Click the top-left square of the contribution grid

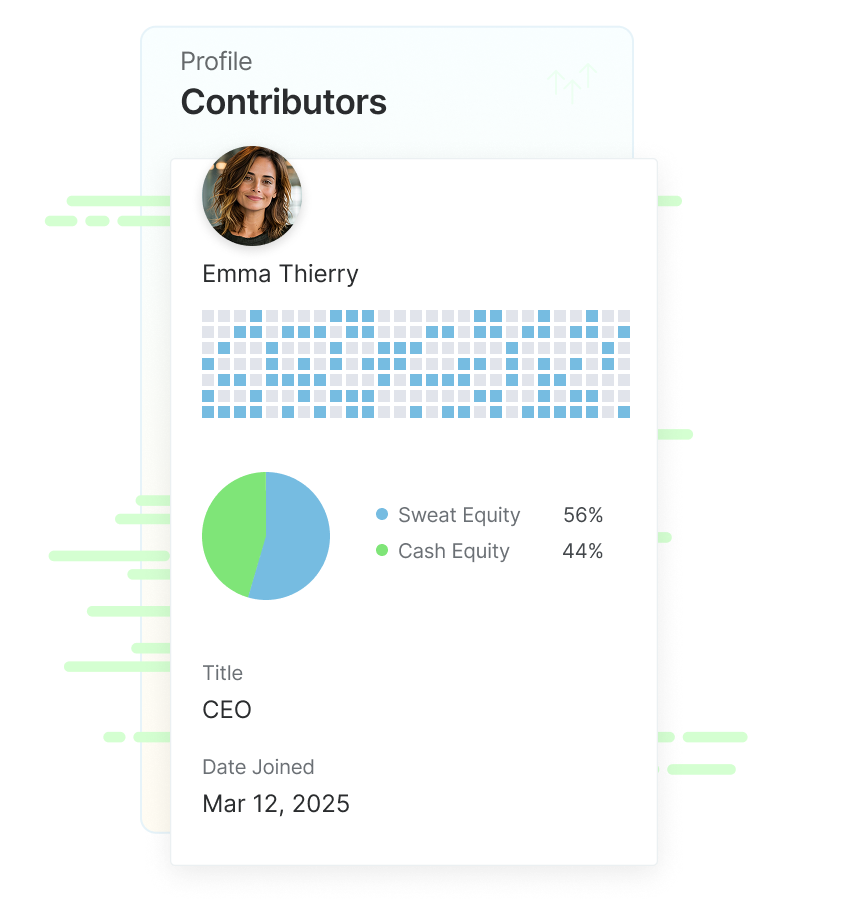tap(208, 316)
